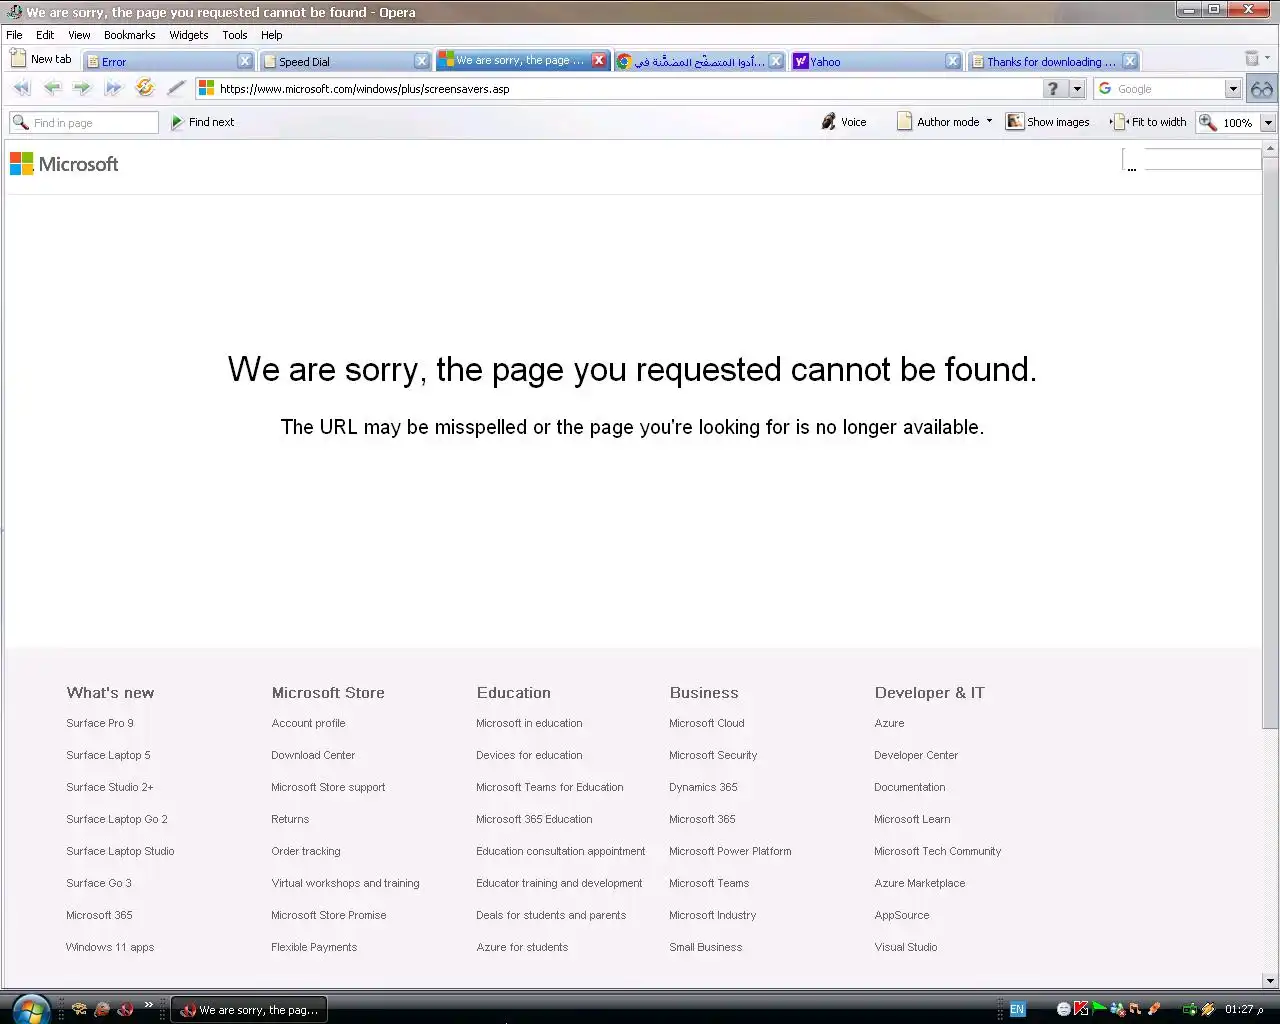Reload the page with the Reload icon

pos(145,88)
